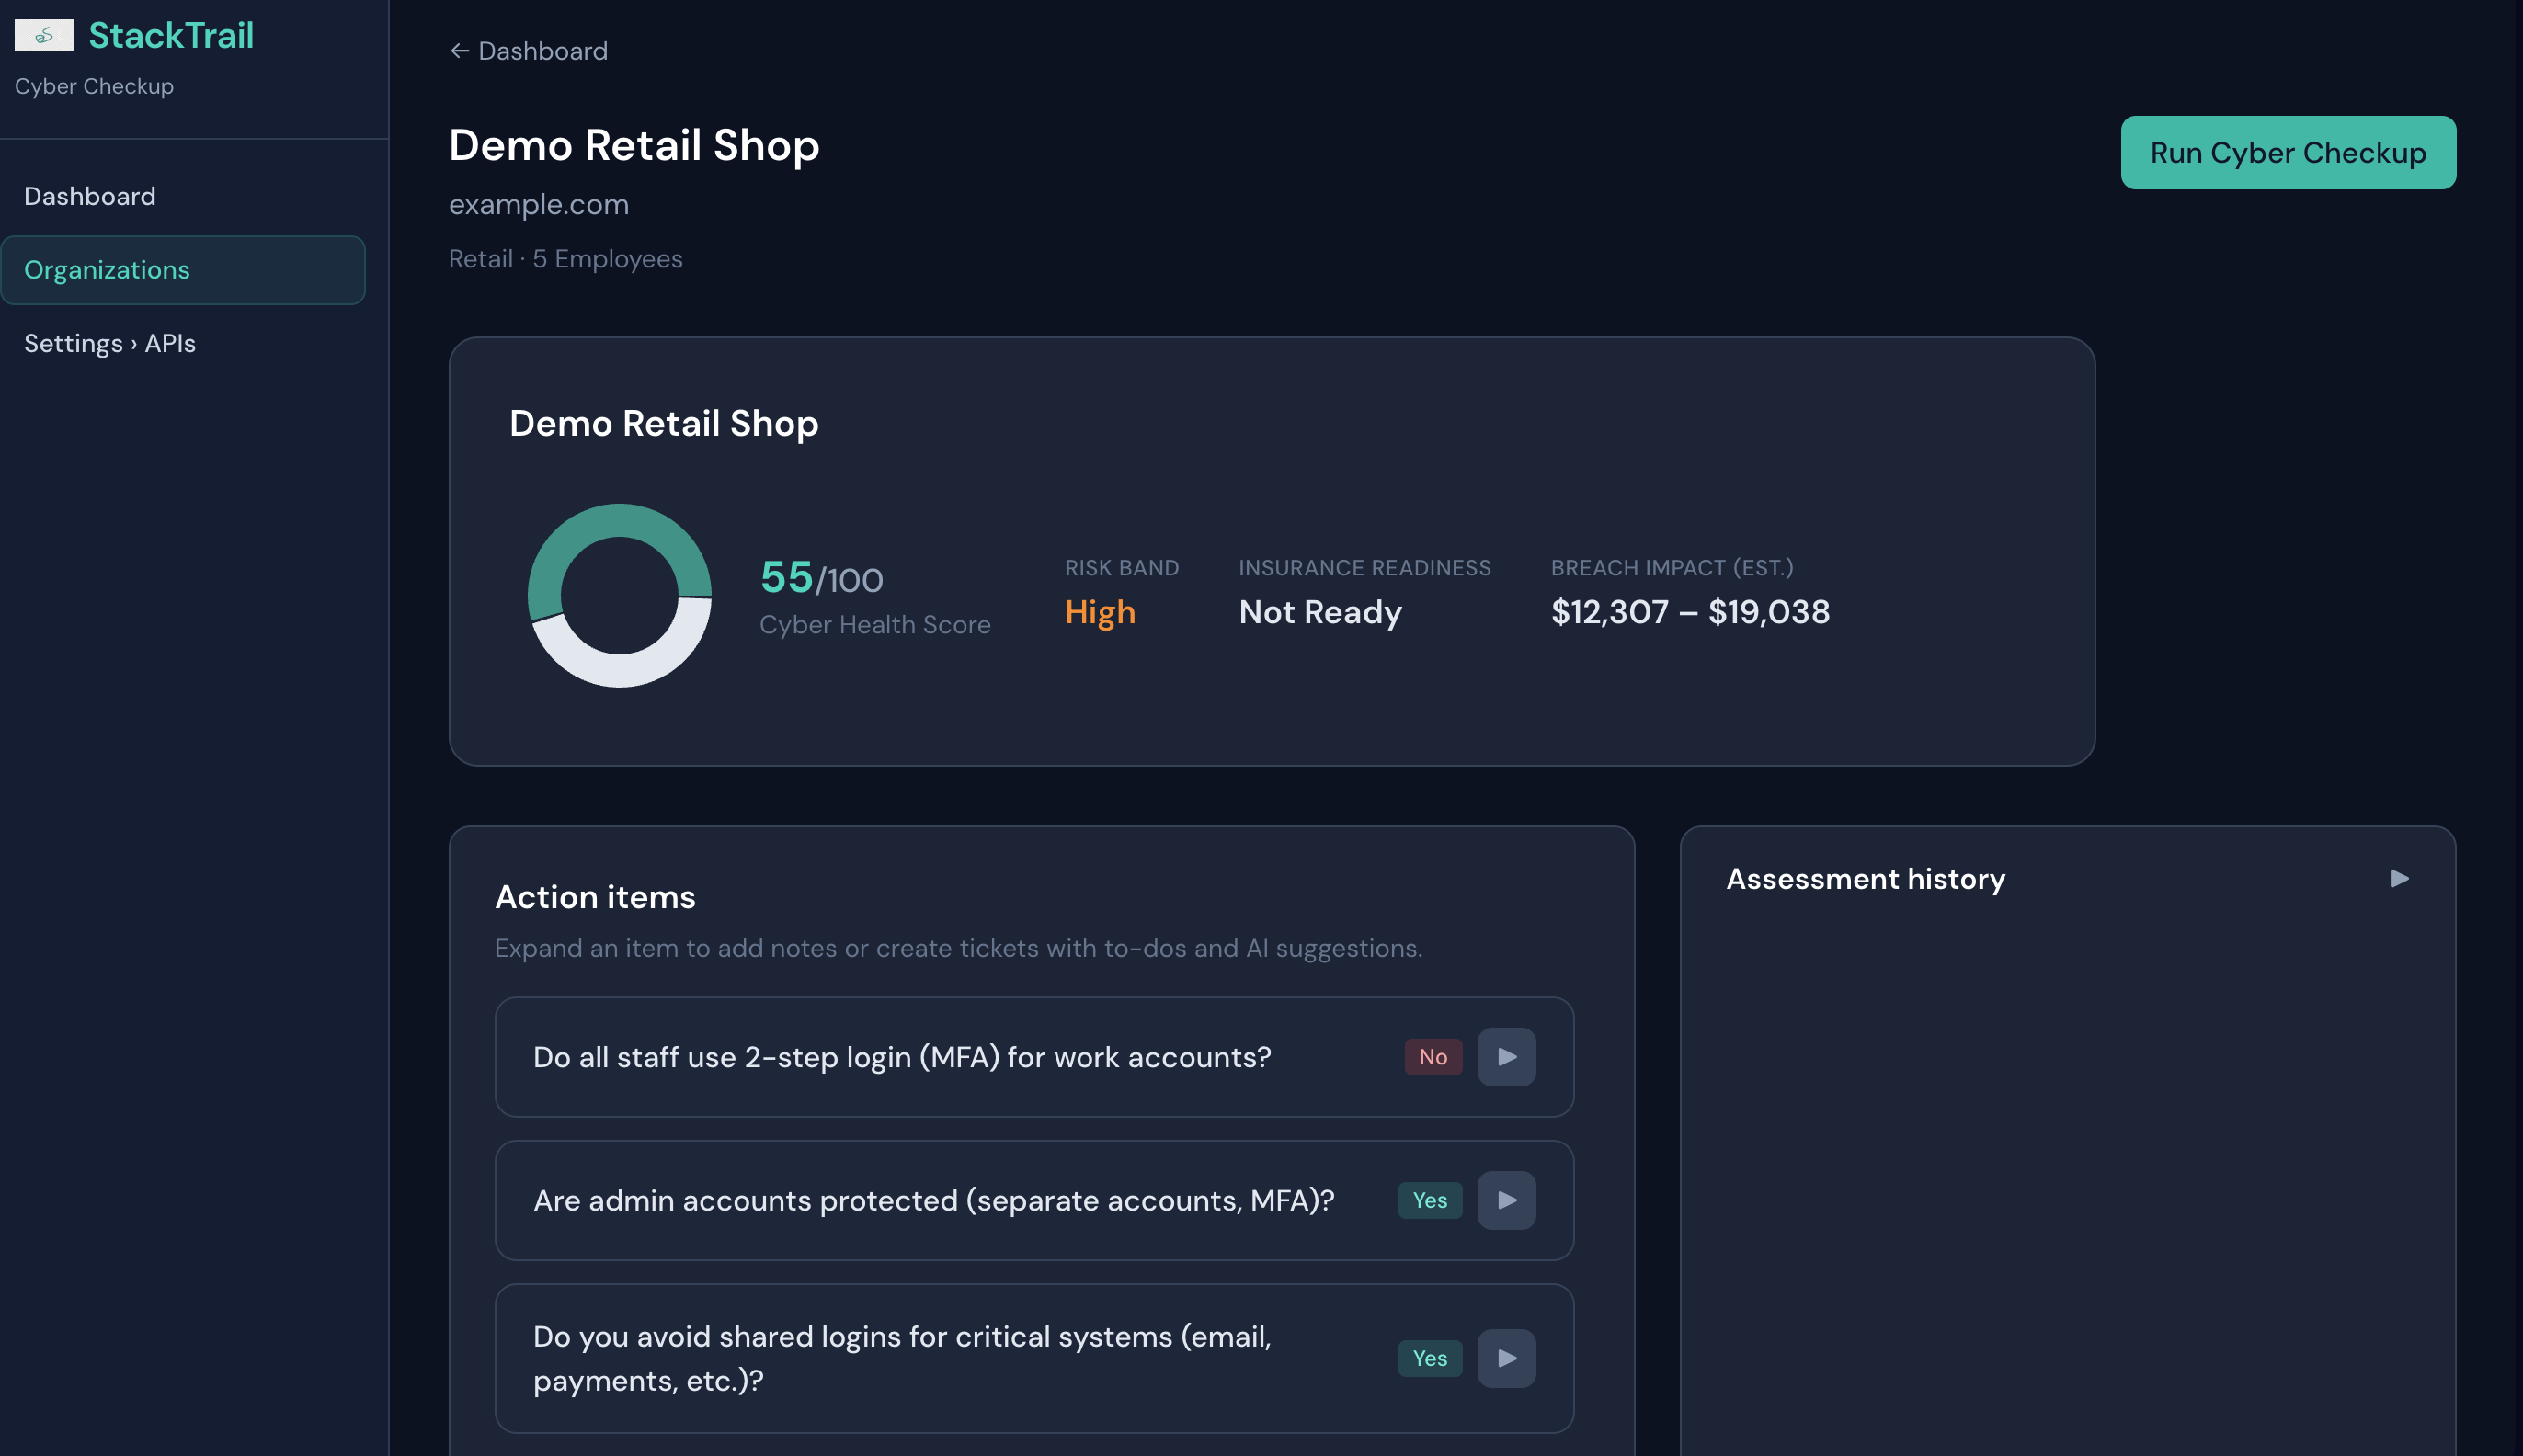Expand the shared logins action item
This screenshot has height=1456, width=2523.
1506,1358
